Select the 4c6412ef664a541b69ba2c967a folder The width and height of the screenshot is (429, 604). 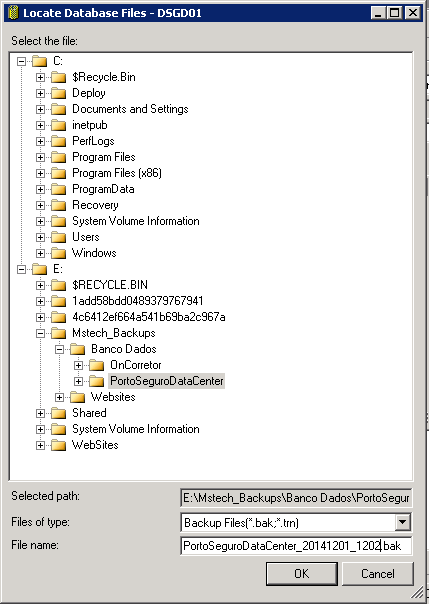pos(149,317)
